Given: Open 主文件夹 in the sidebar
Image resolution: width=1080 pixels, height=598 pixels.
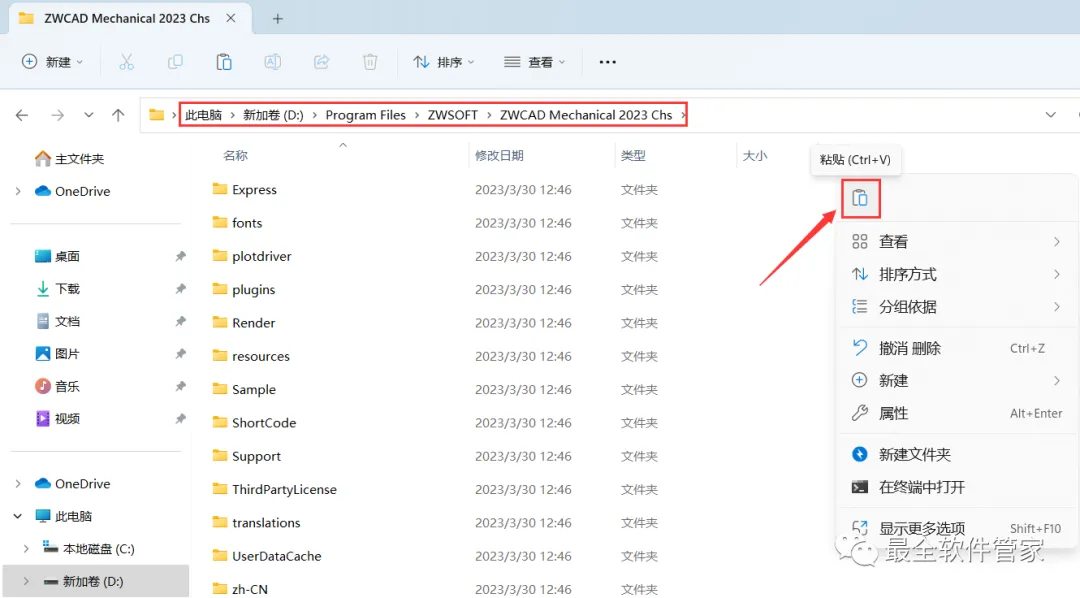Looking at the screenshot, I should pyautogui.click(x=70, y=159).
